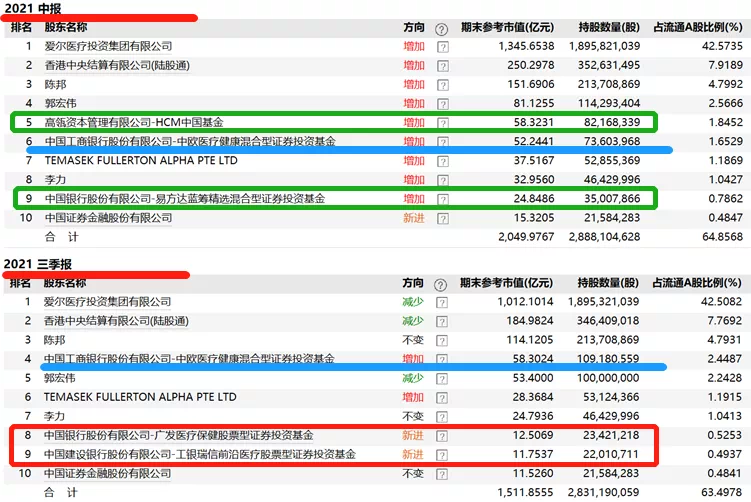Click question icon for 工银瑞信前沿医疗 row

click(x=442, y=455)
